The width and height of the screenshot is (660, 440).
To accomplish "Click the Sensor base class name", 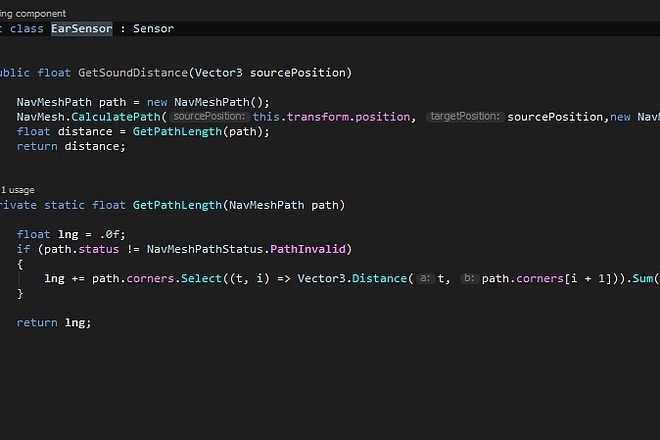I will [153, 29].
